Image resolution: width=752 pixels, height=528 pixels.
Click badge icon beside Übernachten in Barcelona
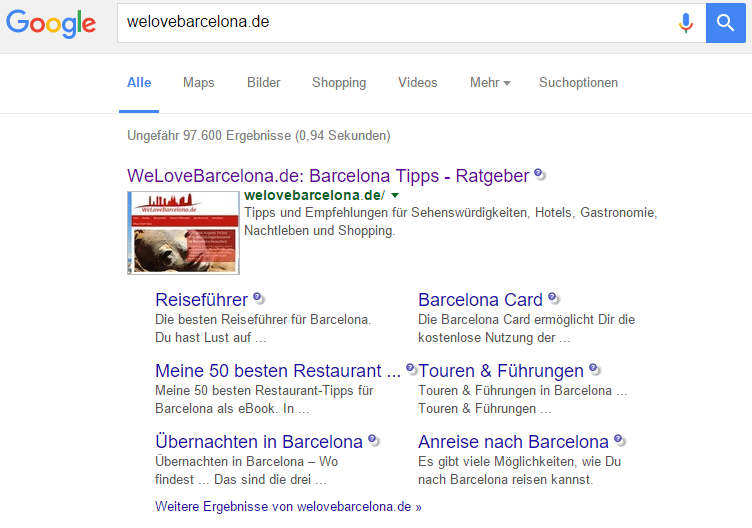tap(374, 440)
